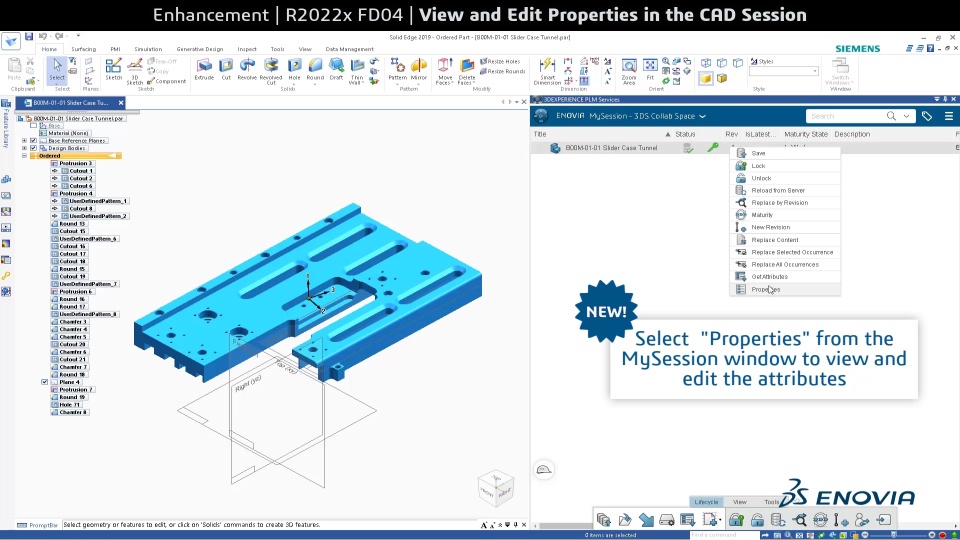Open the Smart Dimension tool
This screenshot has height=540, width=960.
(547, 71)
